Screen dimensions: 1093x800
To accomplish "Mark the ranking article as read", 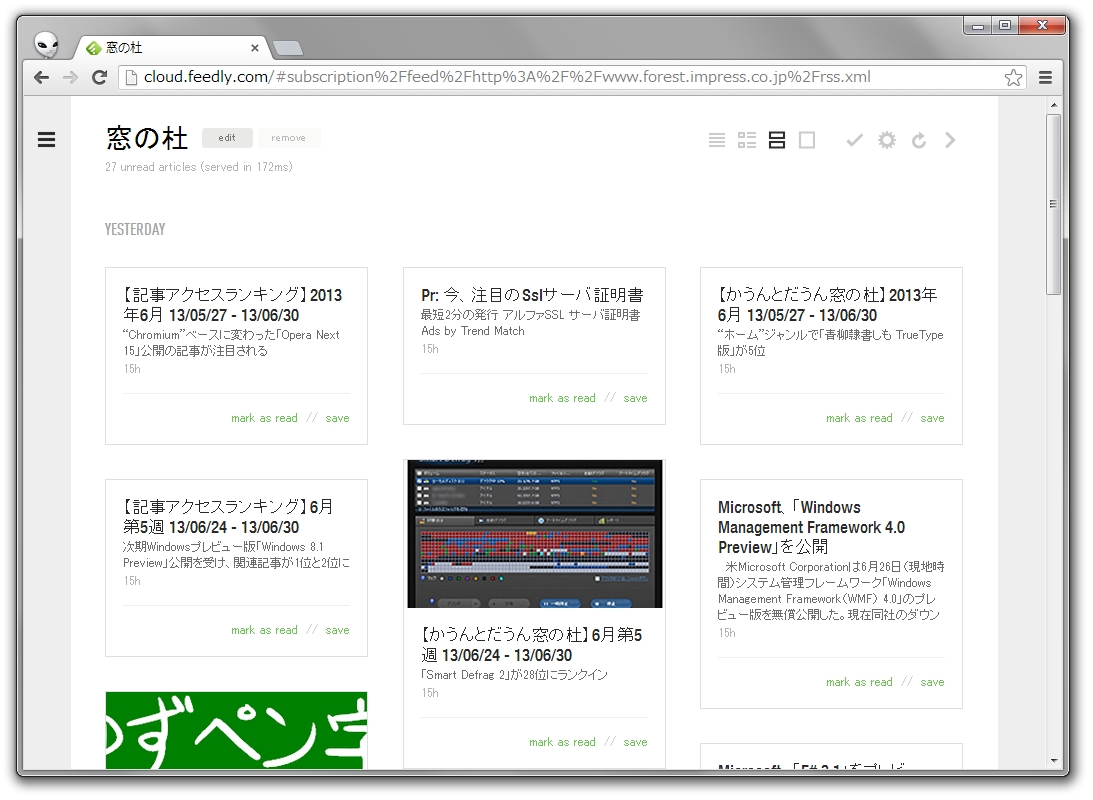I will [x=264, y=418].
